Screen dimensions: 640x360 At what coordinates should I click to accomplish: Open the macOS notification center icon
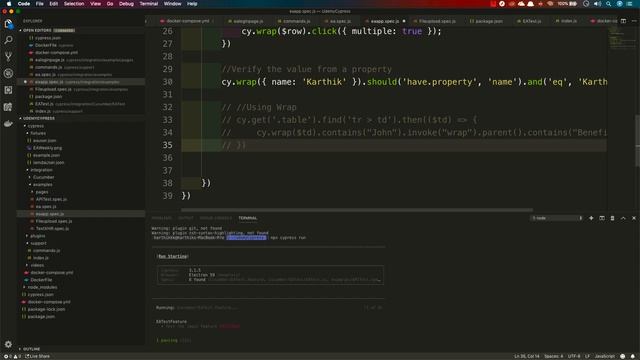point(630,4)
